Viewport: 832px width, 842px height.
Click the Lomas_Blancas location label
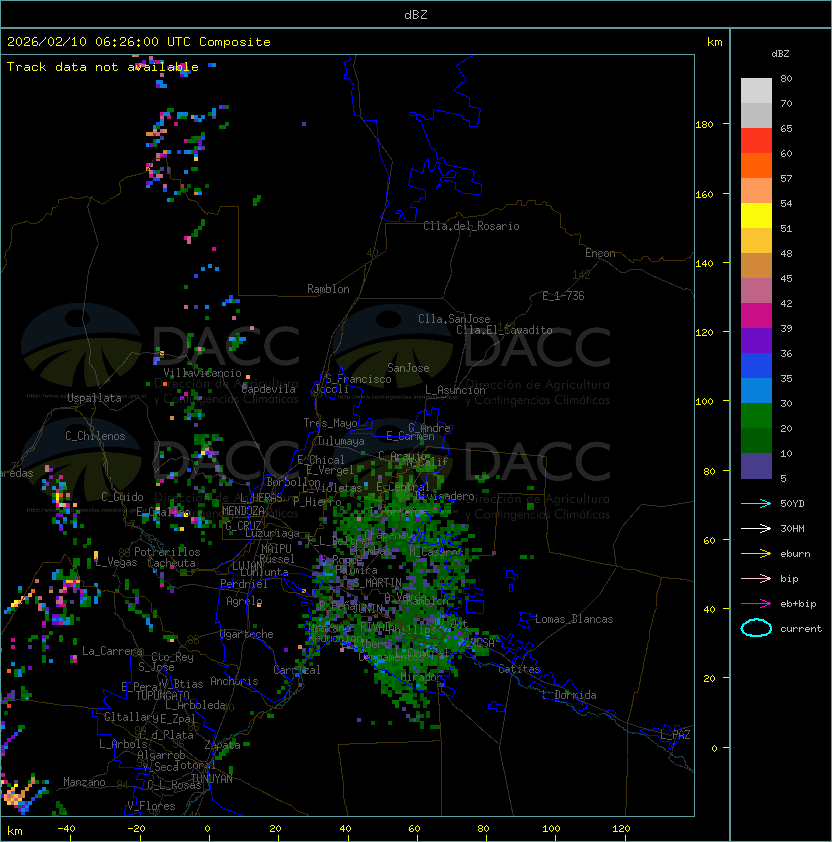[x=574, y=619]
